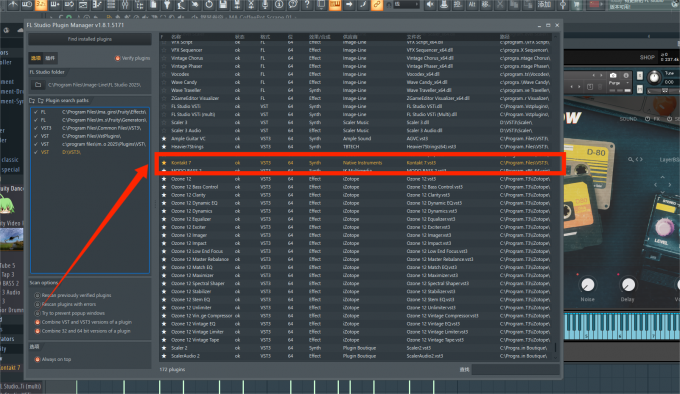Image resolution: width=680 pixels, height=394 pixels.
Task: Click the info circle icon in top toolbar
Action: coord(279,5)
